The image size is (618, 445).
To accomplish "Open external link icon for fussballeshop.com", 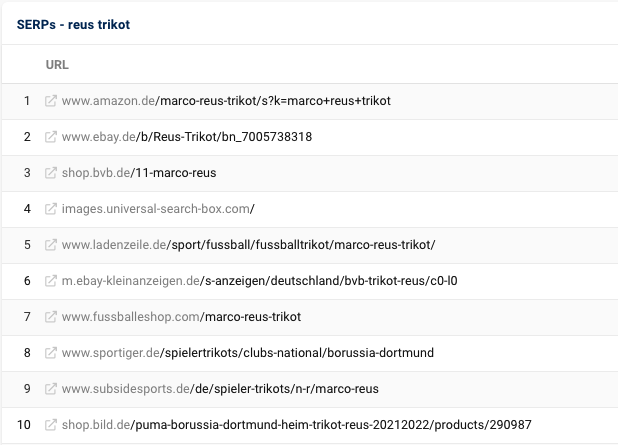I will coord(51,317).
